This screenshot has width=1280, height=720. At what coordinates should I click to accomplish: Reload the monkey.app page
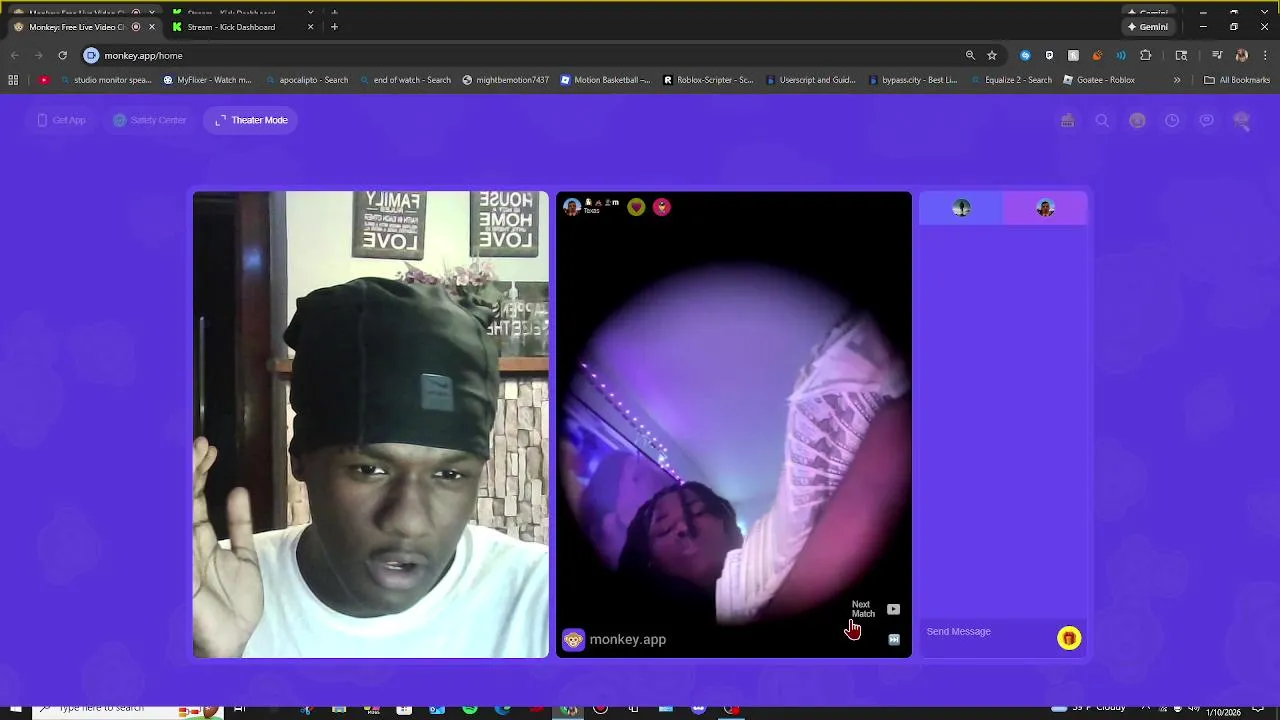pyautogui.click(x=62, y=56)
